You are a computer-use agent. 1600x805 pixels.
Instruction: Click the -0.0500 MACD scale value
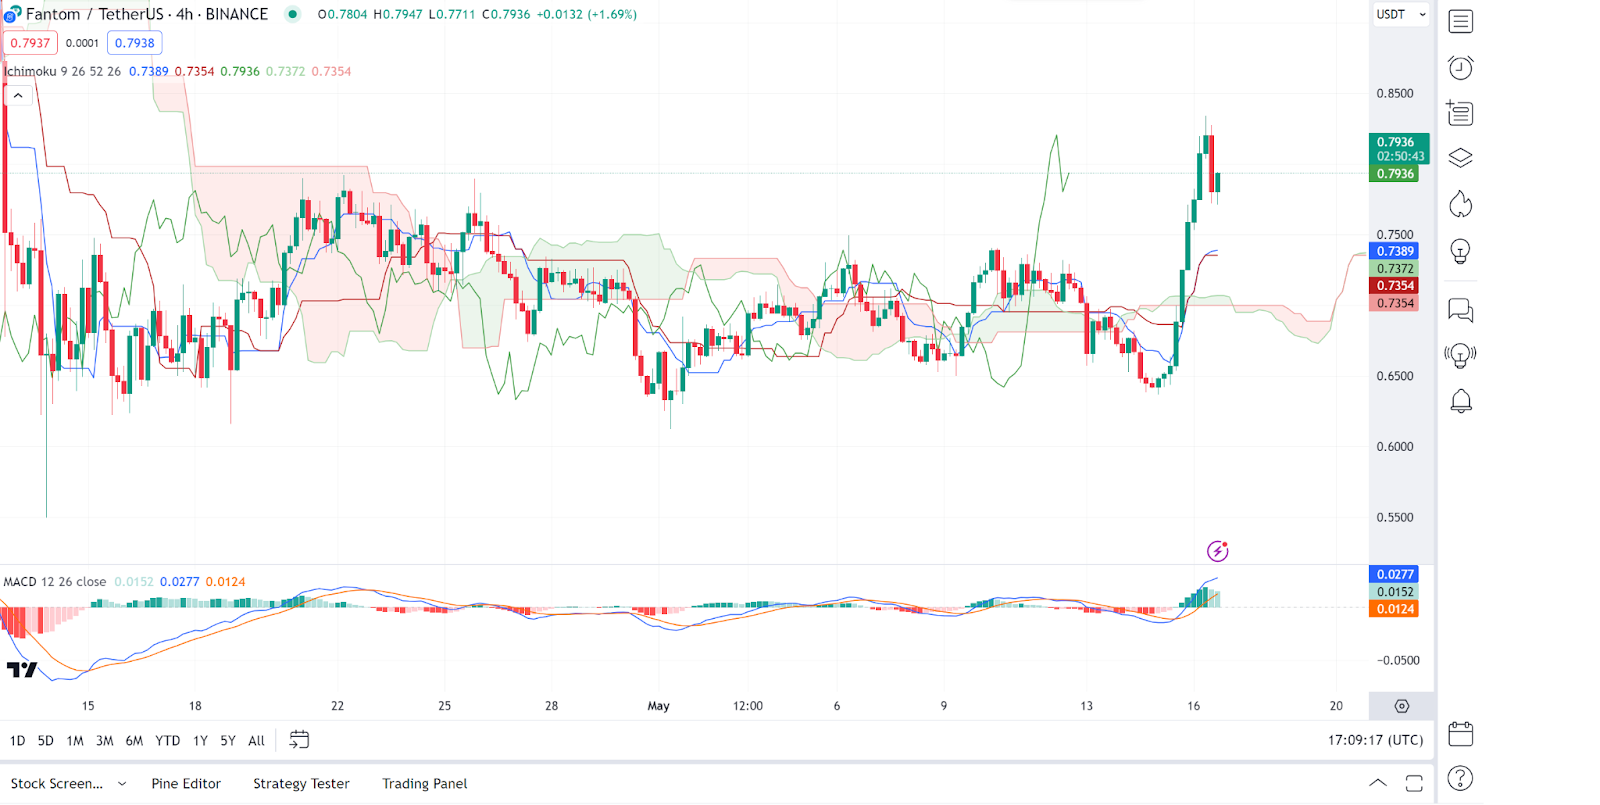pyautogui.click(x=1397, y=660)
